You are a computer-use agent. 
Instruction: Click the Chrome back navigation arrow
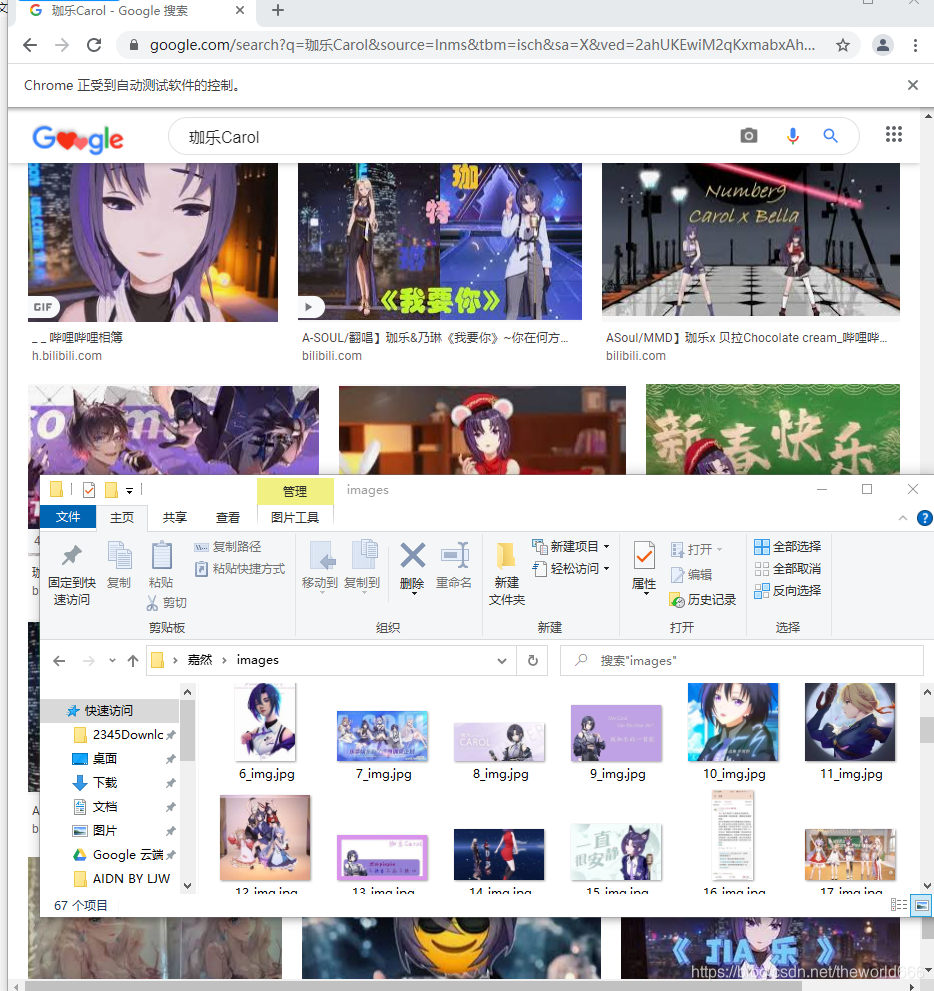[x=30, y=45]
